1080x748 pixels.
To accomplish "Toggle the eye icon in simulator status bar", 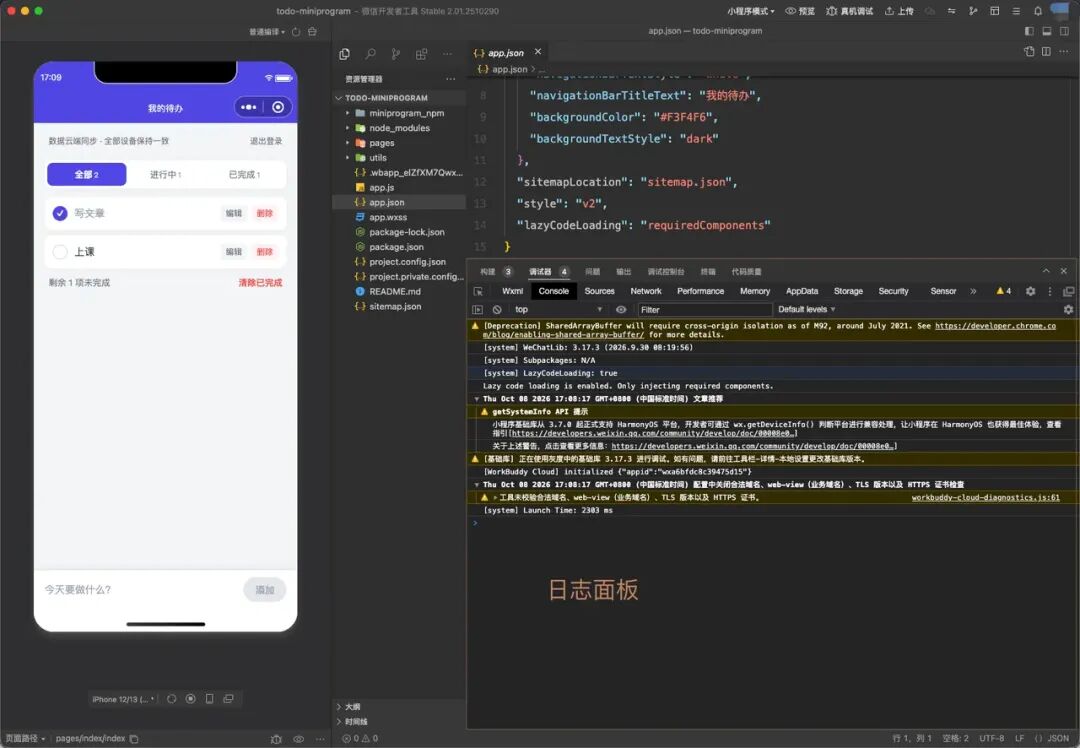I will point(298,738).
